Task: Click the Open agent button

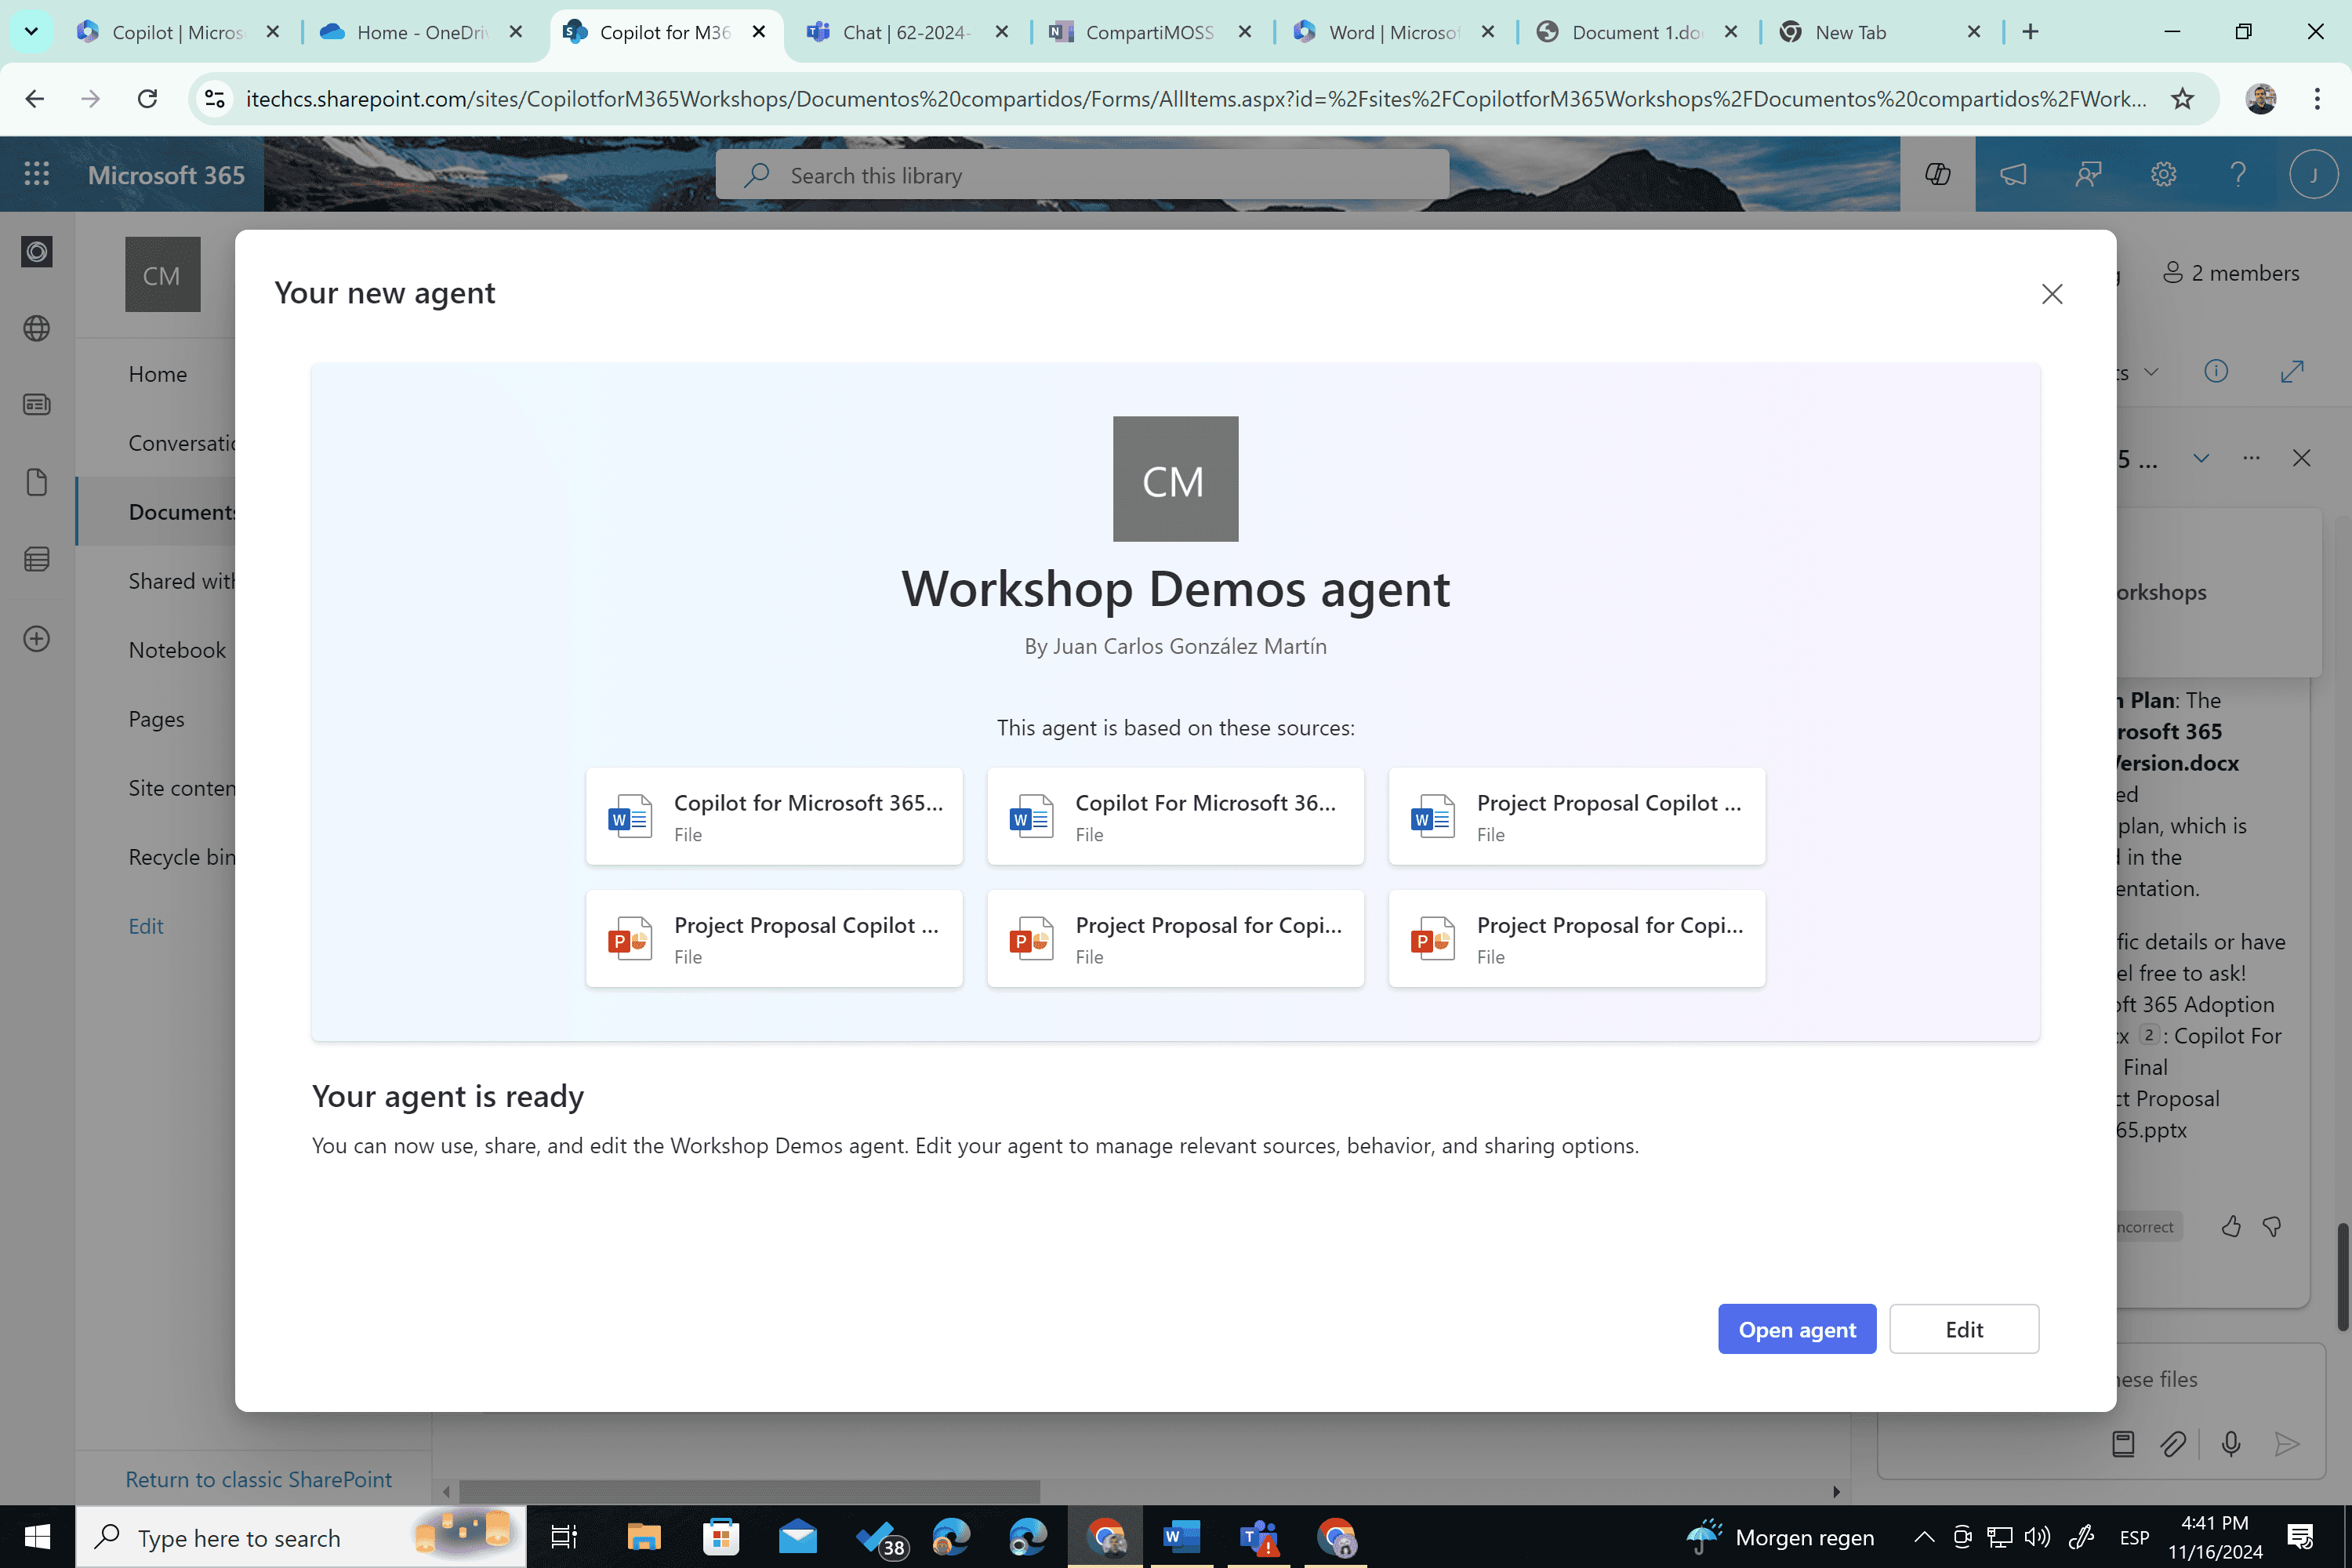Action: [1797, 1329]
